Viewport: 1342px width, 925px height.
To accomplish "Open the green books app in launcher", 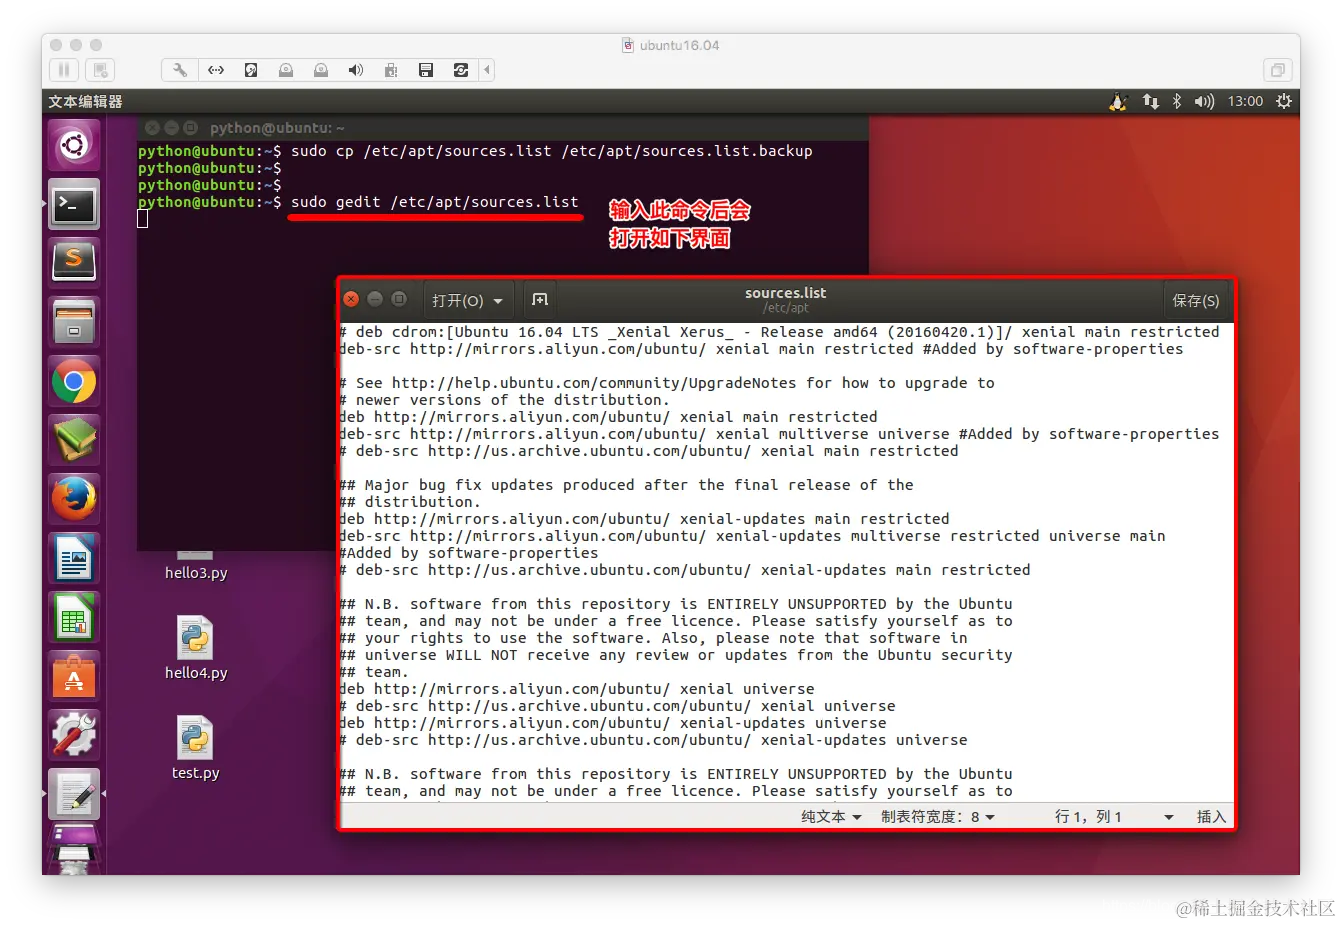I will coord(74,440).
